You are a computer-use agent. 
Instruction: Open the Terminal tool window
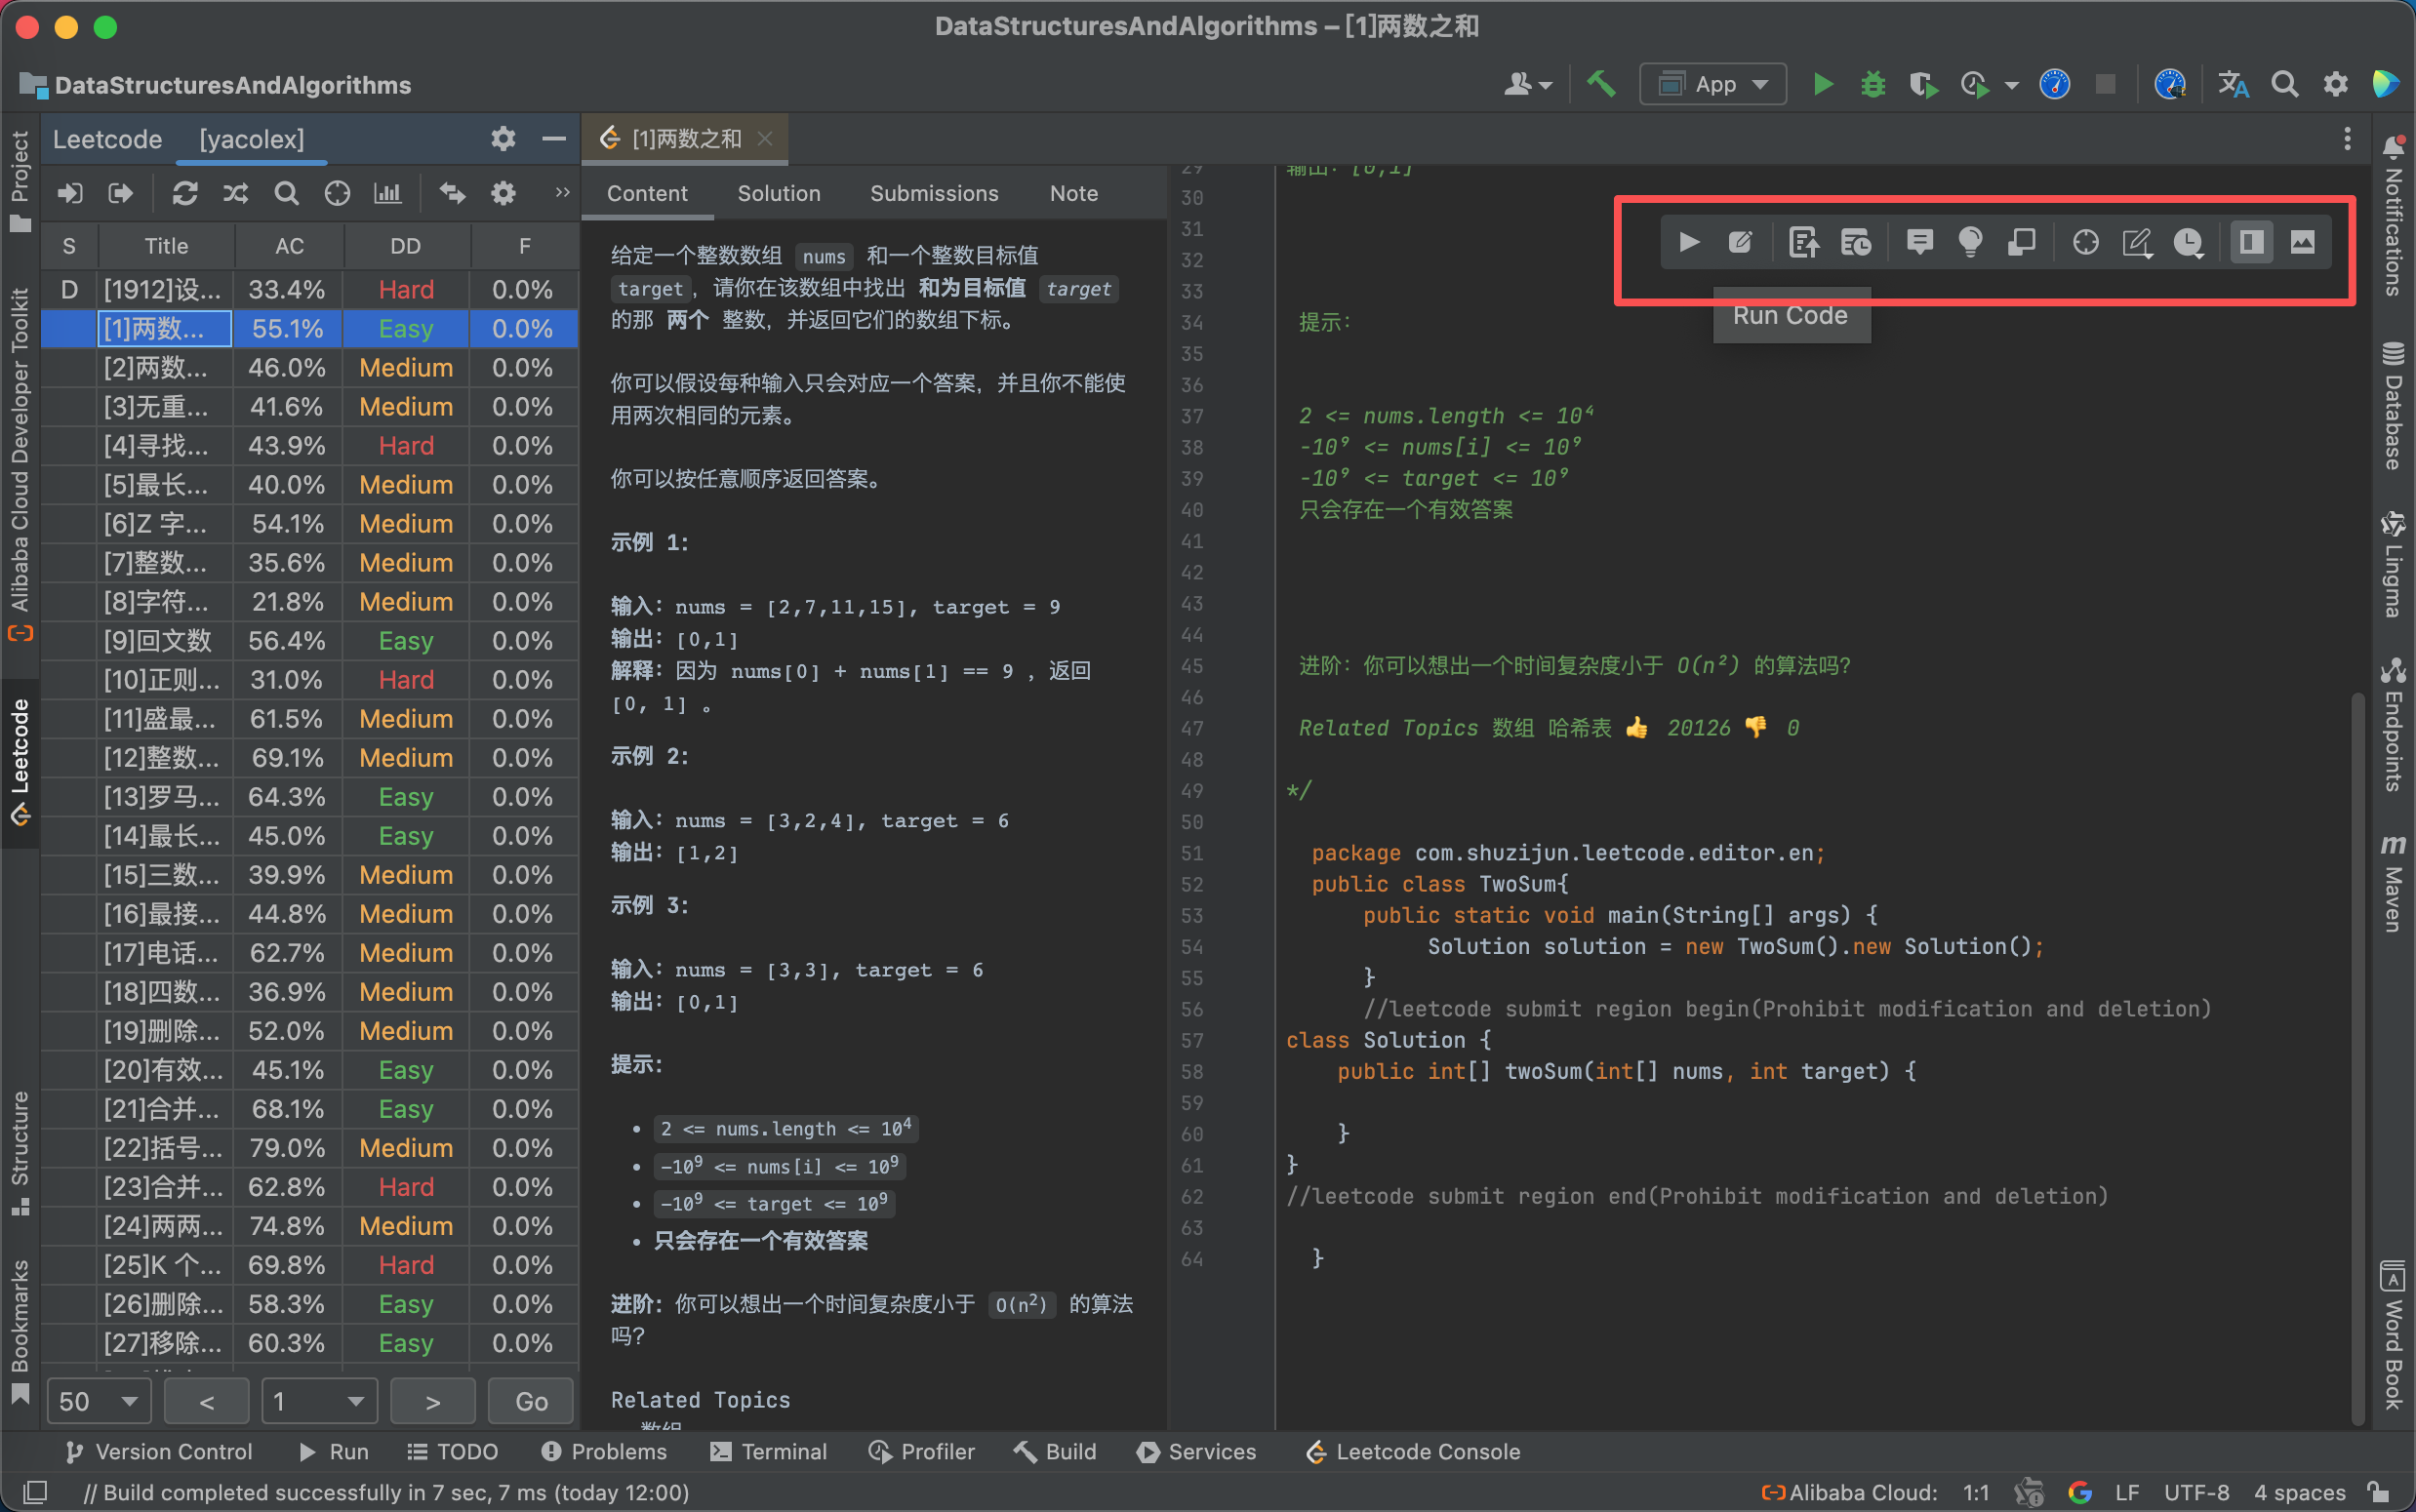pos(768,1451)
